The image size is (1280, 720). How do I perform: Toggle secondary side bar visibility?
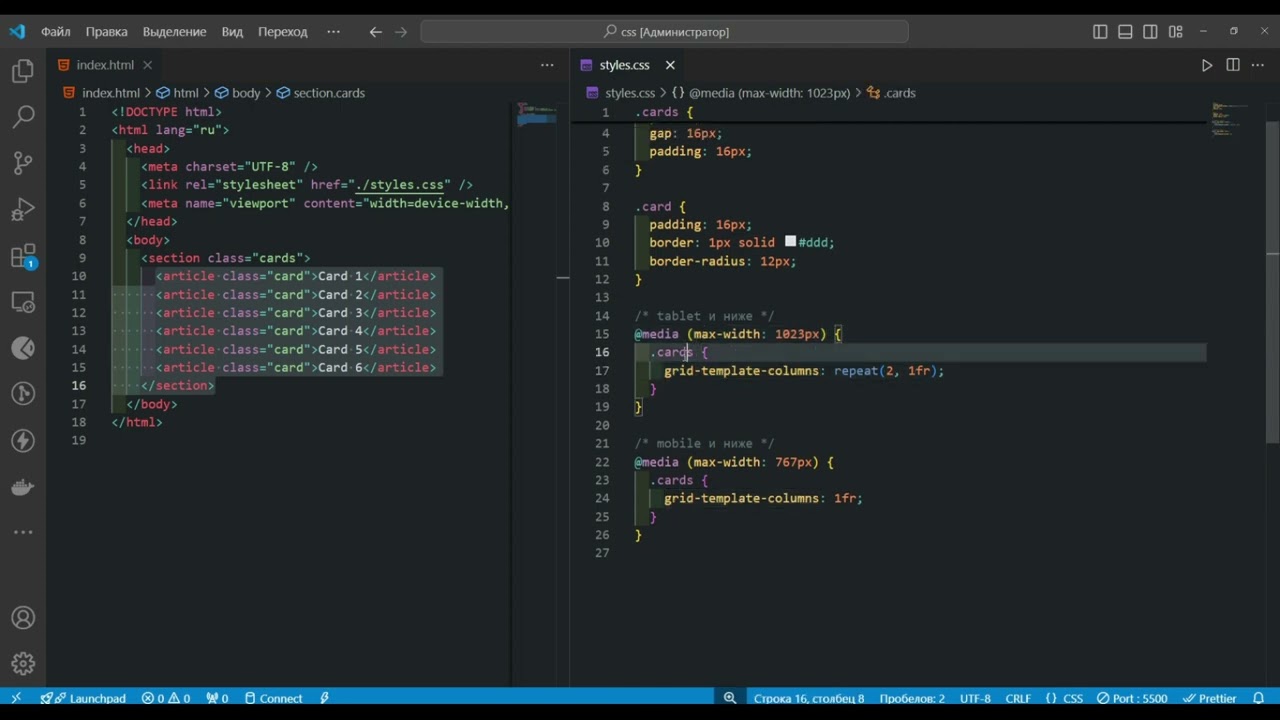click(x=1151, y=32)
